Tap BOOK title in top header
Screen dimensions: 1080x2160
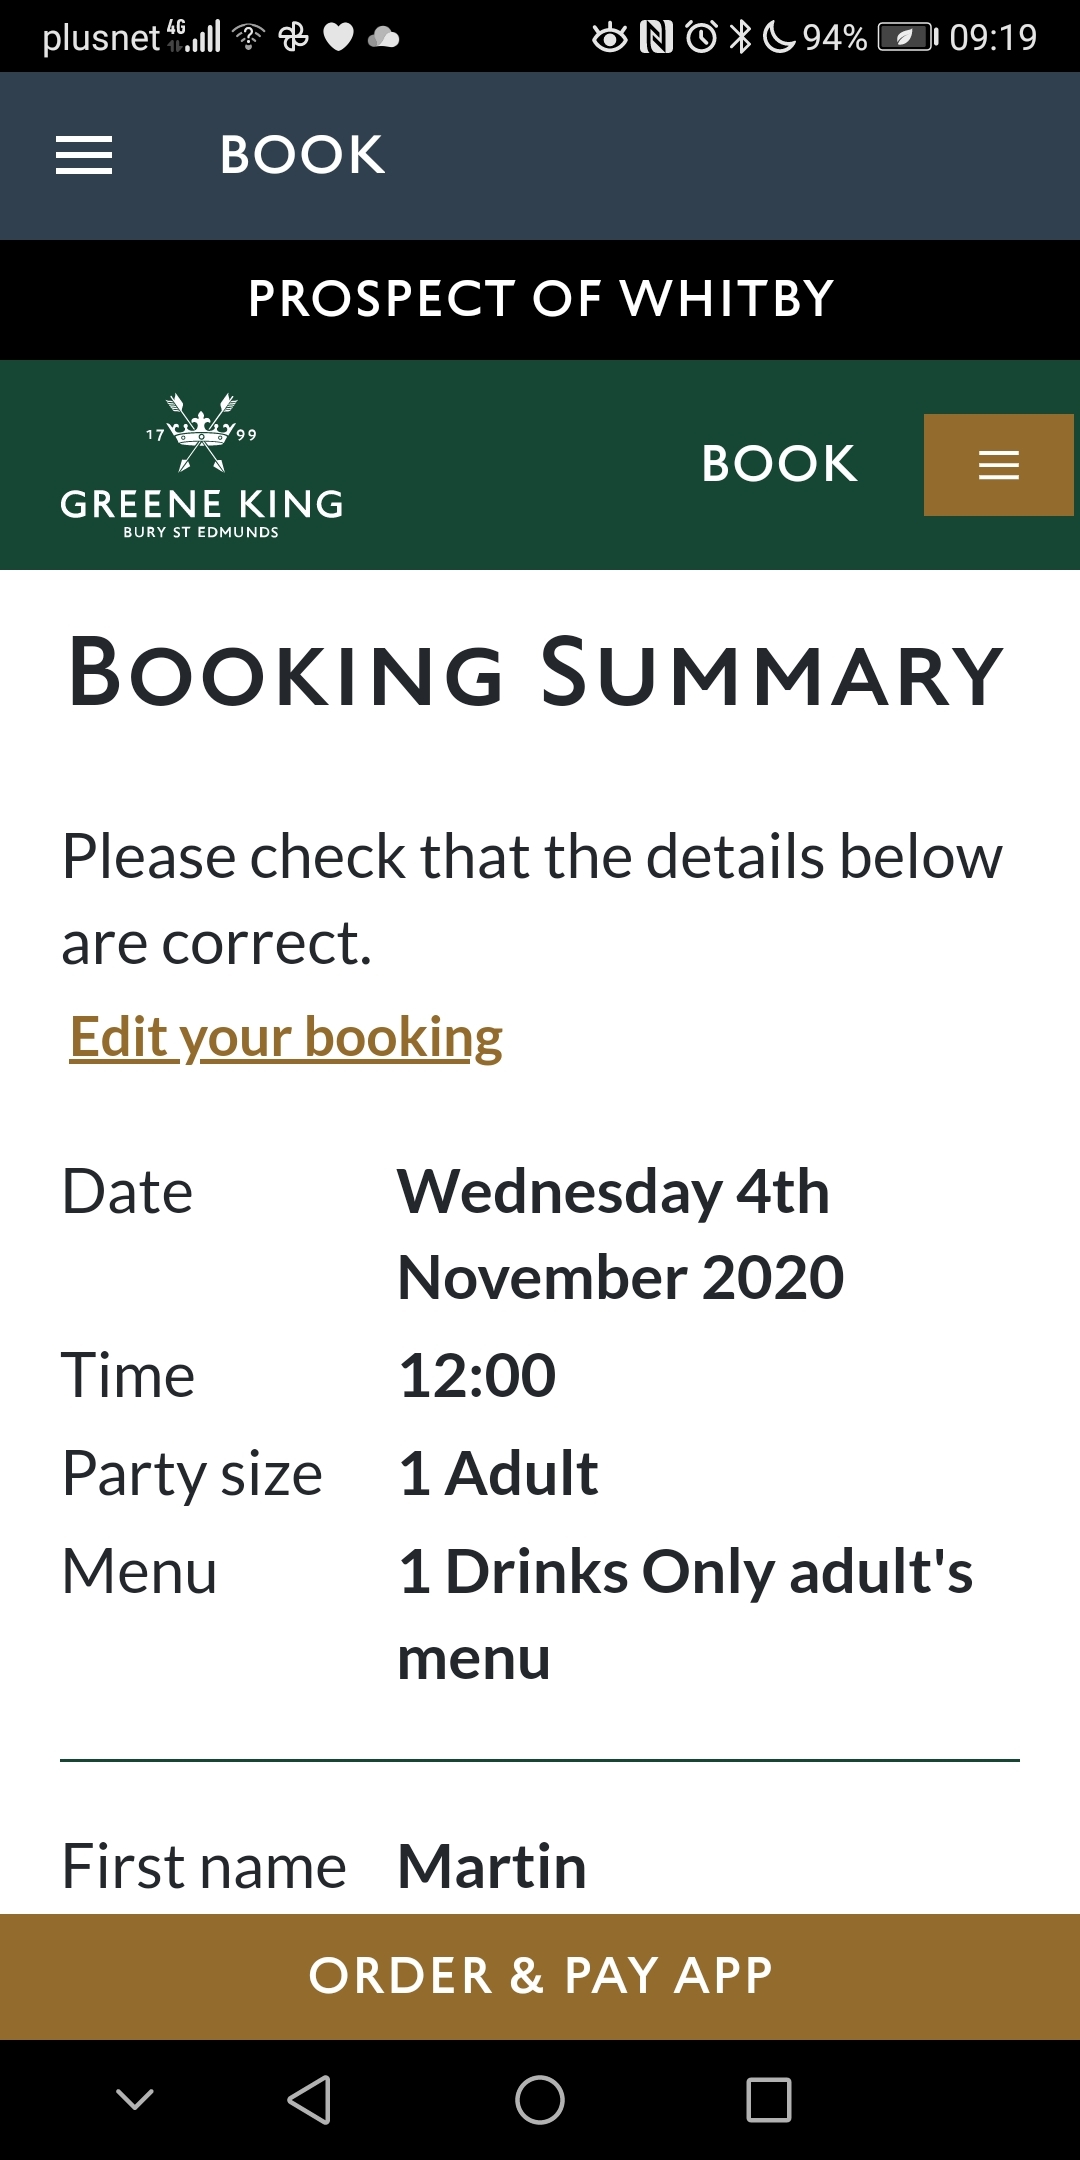coord(302,155)
